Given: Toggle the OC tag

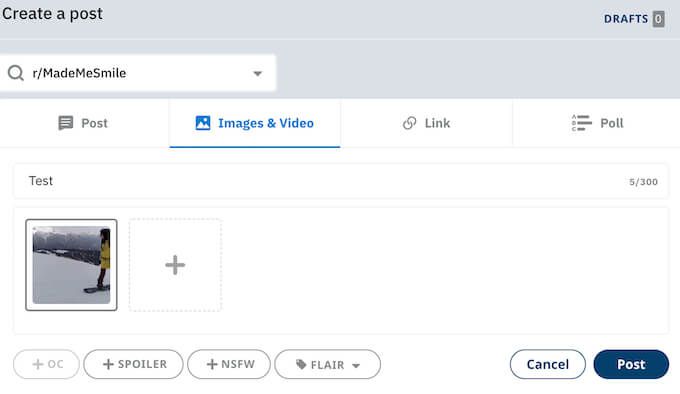Looking at the screenshot, I should click(x=46, y=364).
